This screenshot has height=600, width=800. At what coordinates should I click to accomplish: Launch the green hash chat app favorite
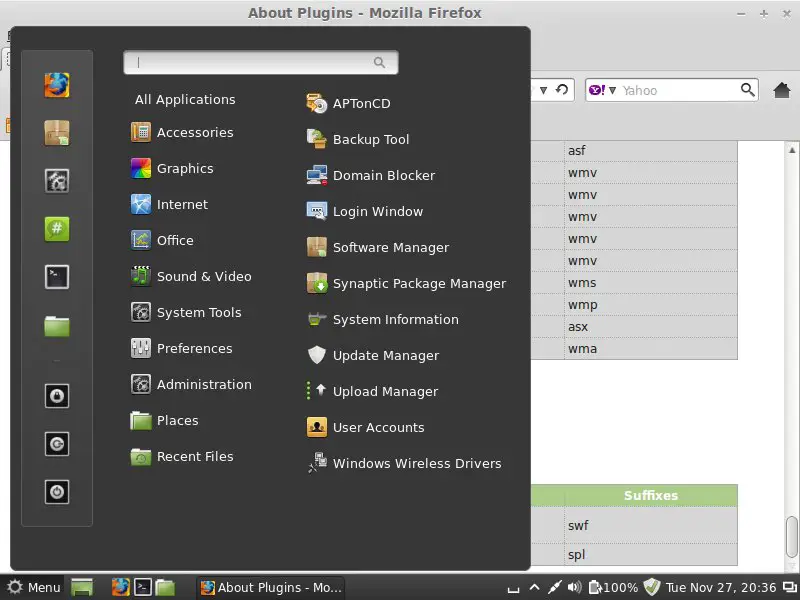57,229
